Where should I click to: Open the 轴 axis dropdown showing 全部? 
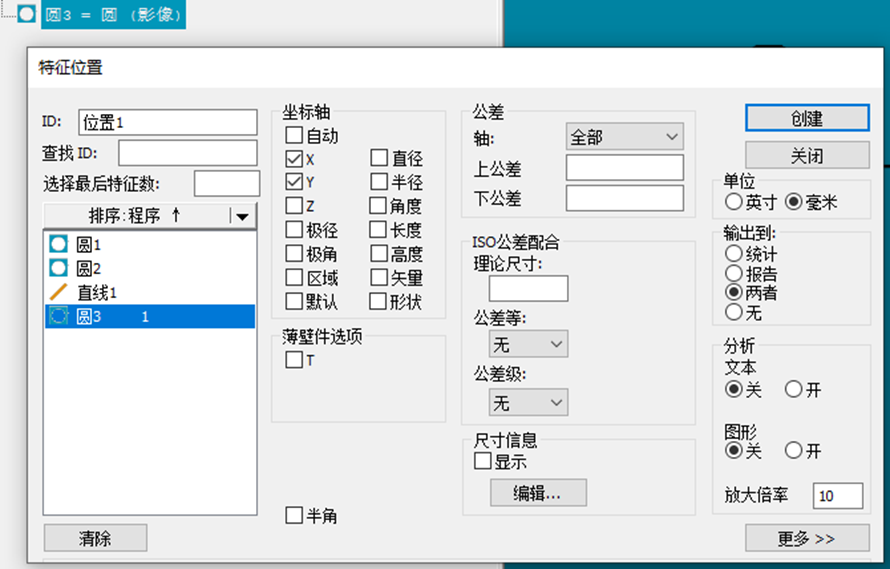(x=624, y=137)
